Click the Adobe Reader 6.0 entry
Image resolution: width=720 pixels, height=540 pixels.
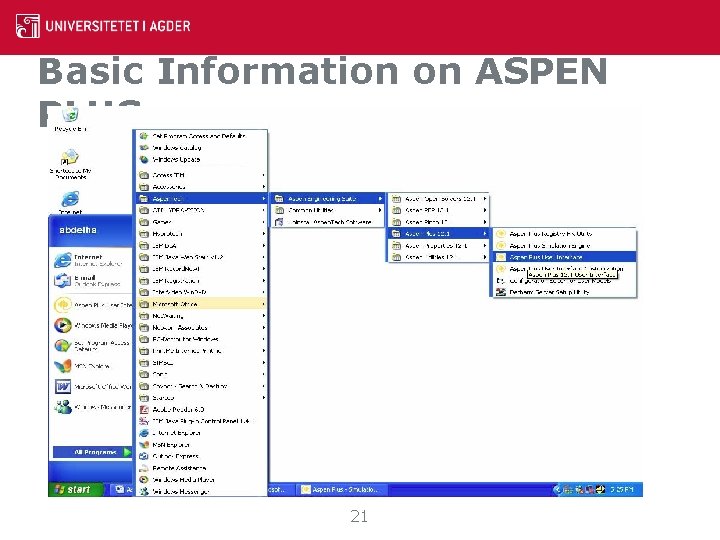coord(202,409)
